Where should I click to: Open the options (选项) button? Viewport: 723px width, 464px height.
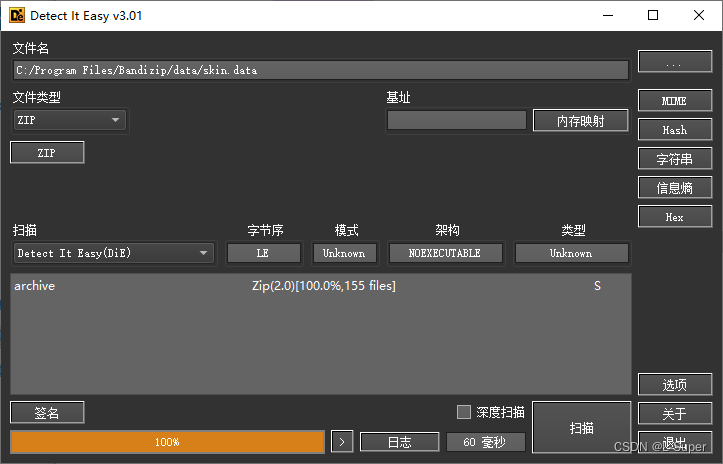[675, 384]
